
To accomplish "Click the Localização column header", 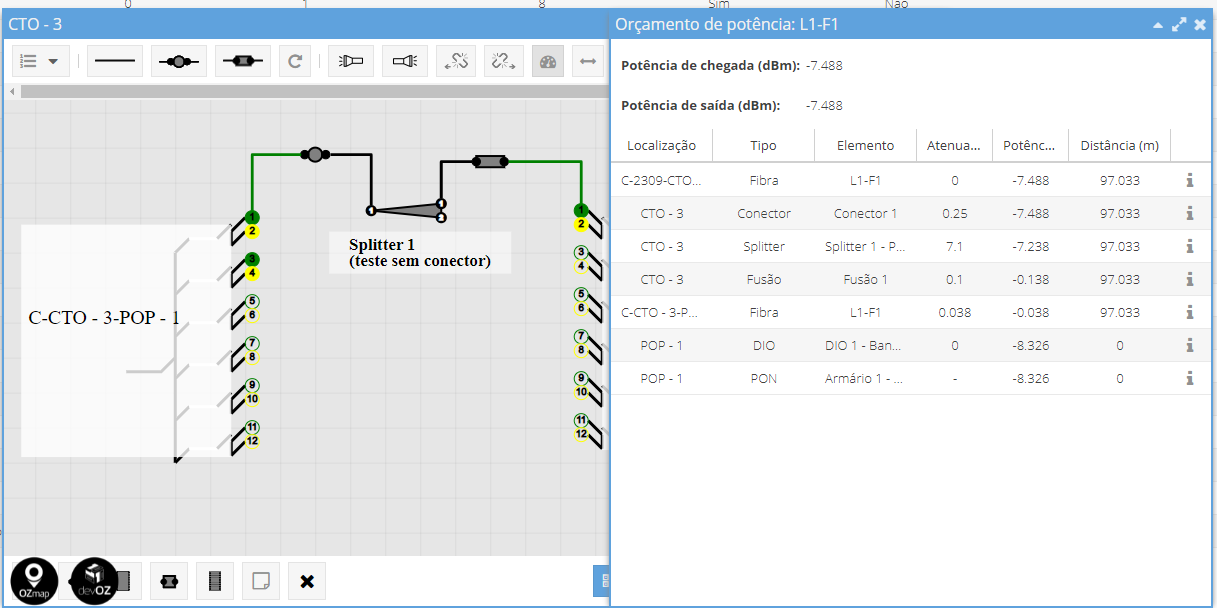I will tap(661, 145).
